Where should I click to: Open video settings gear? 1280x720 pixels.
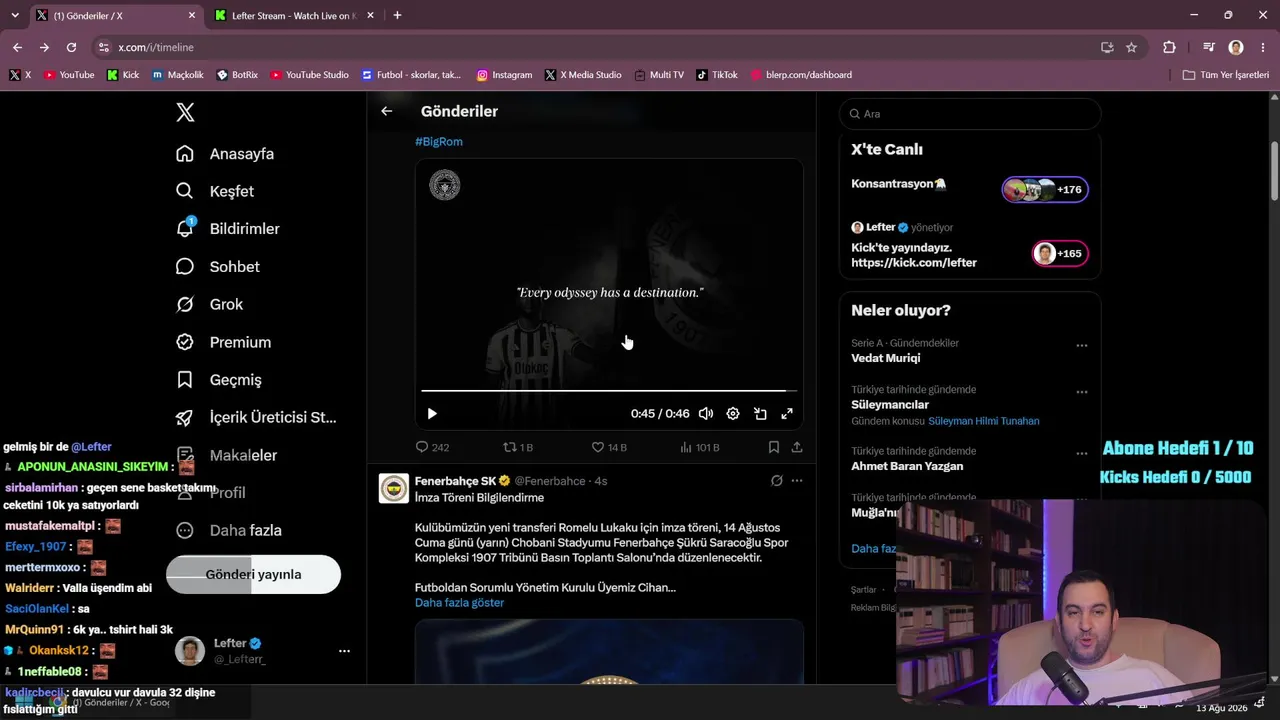click(x=733, y=414)
